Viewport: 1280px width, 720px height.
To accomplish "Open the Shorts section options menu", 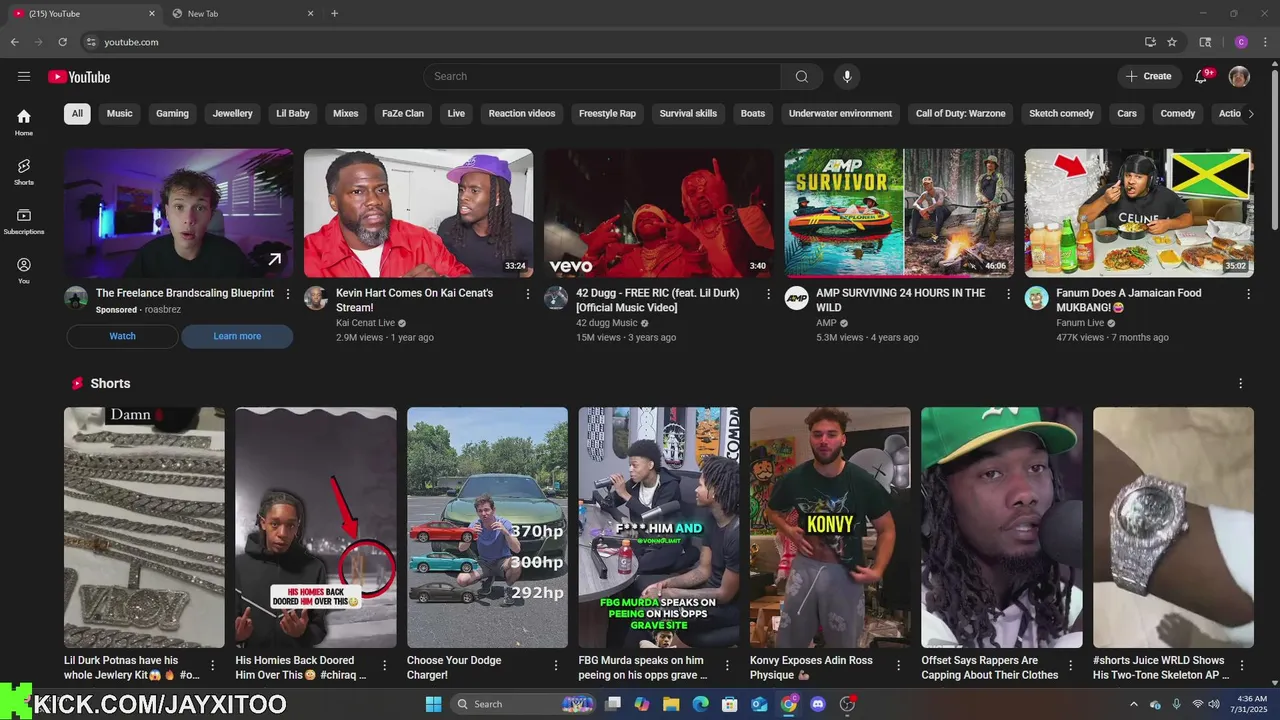I will 1240,383.
